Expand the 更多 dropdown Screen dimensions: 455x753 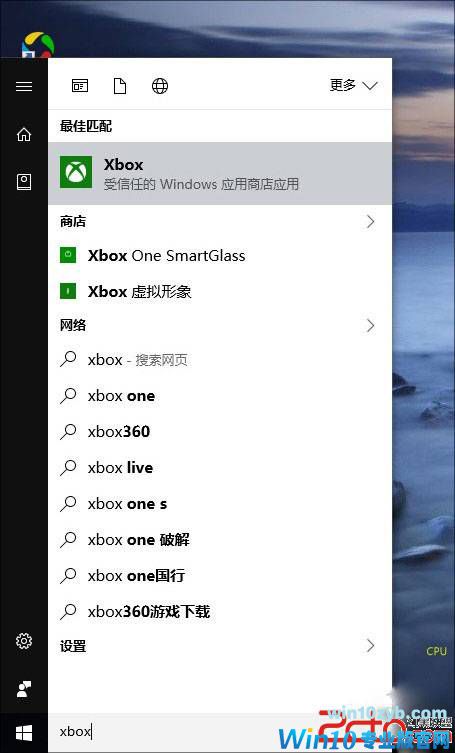(353, 85)
